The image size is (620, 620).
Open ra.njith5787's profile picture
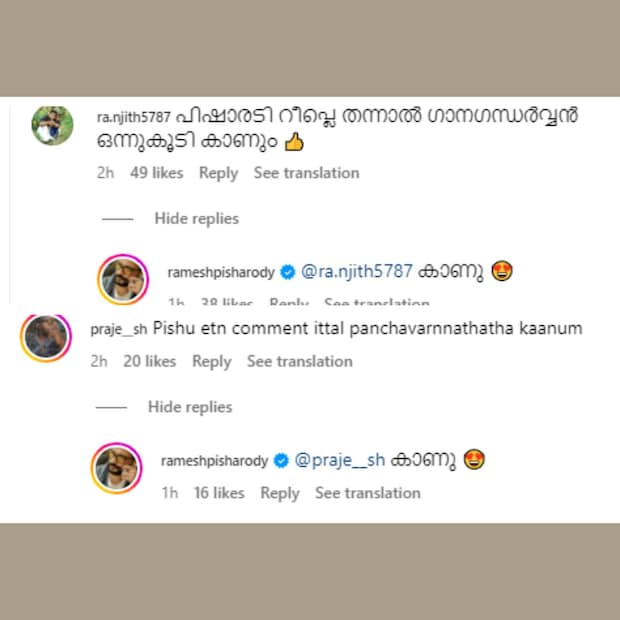tap(52, 125)
